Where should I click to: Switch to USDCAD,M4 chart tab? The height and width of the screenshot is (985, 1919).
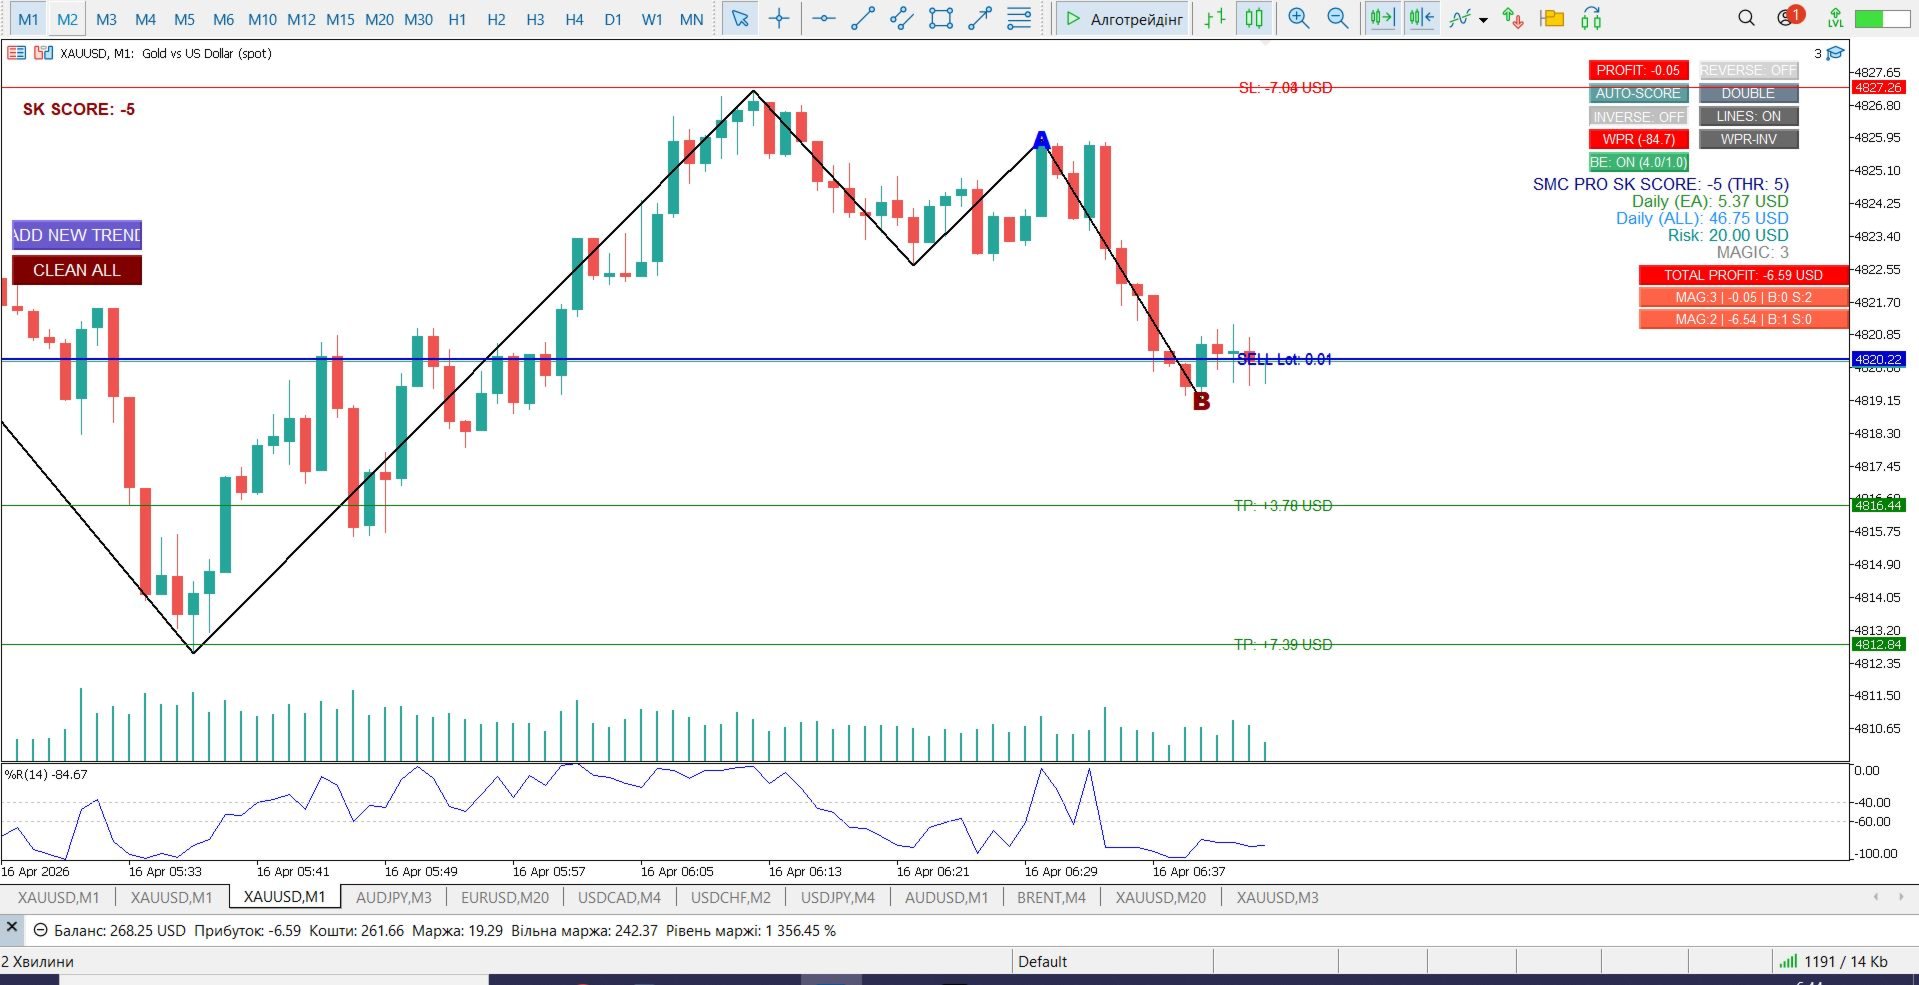point(619,897)
